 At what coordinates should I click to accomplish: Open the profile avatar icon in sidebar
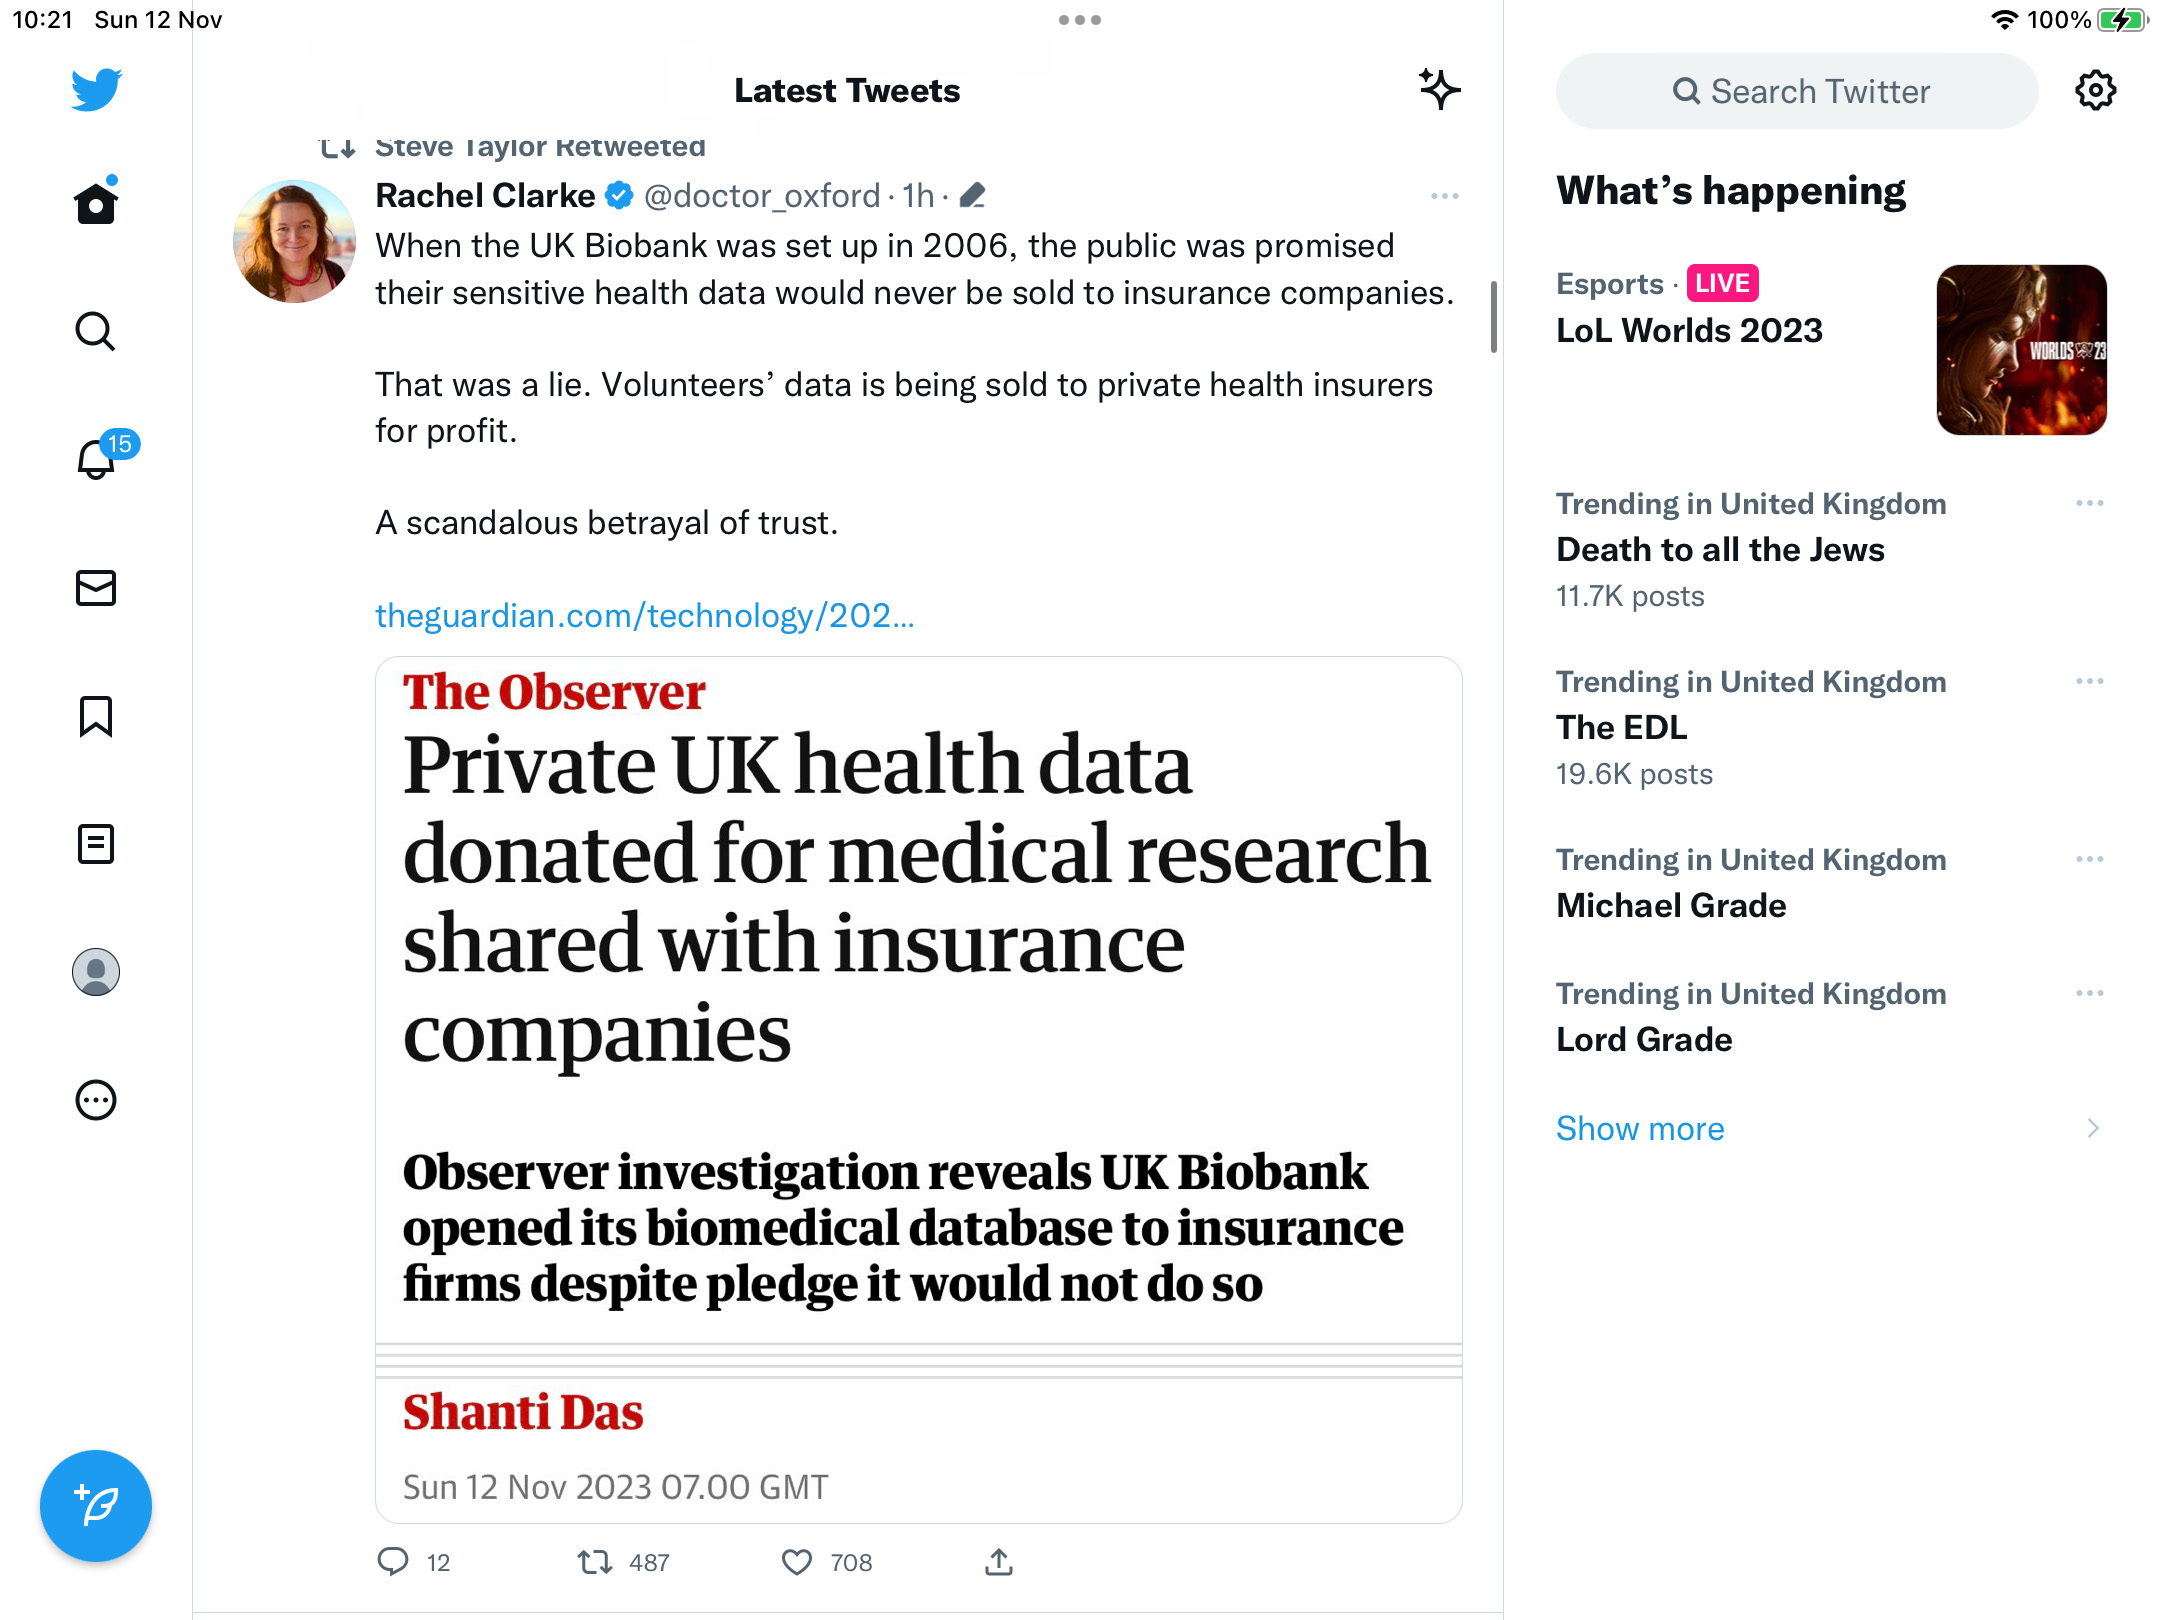[96, 972]
